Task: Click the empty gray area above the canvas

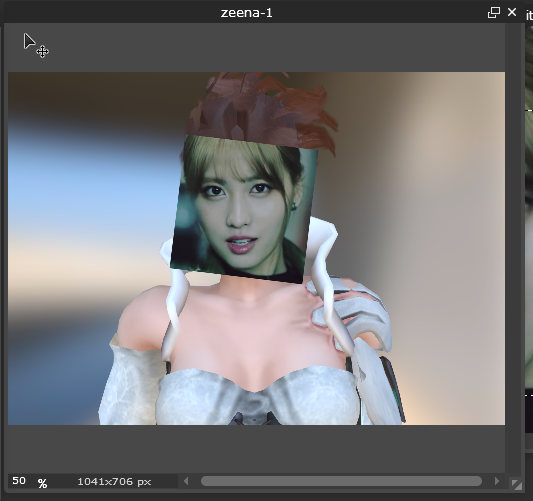Action: coord(257,48)
